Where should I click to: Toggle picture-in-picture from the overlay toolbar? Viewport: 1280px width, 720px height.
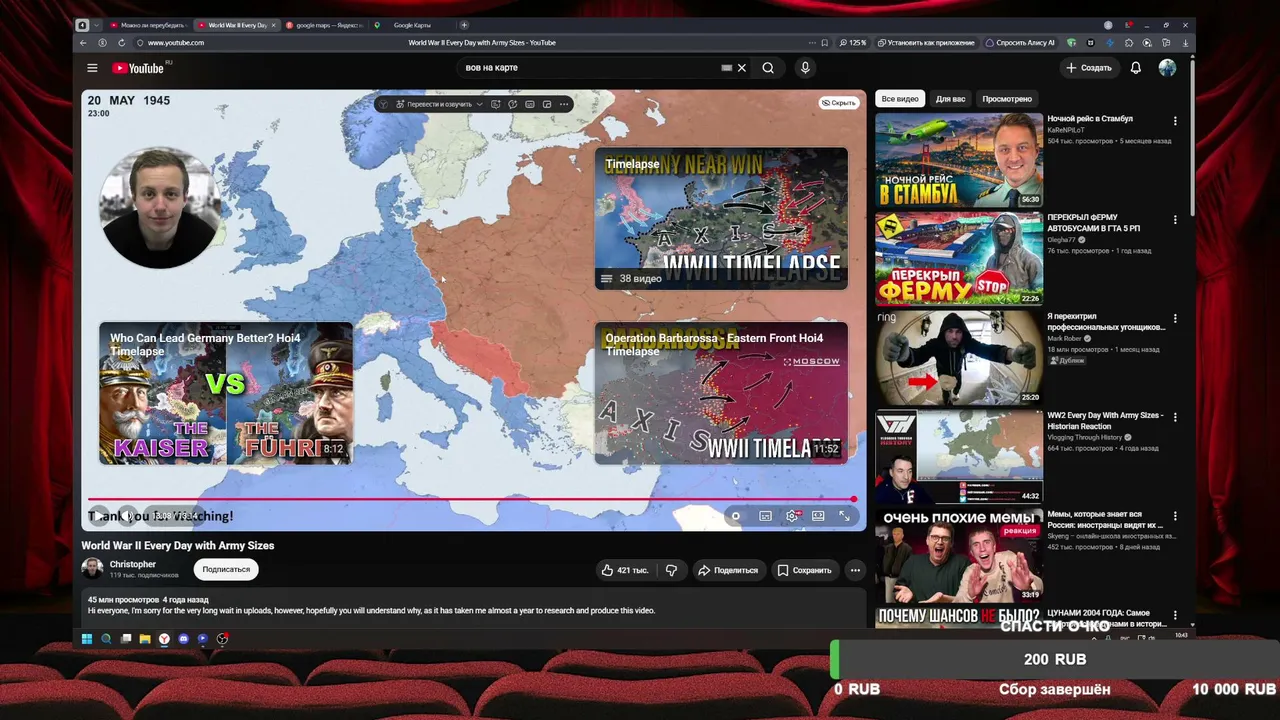tap(547, 104)
